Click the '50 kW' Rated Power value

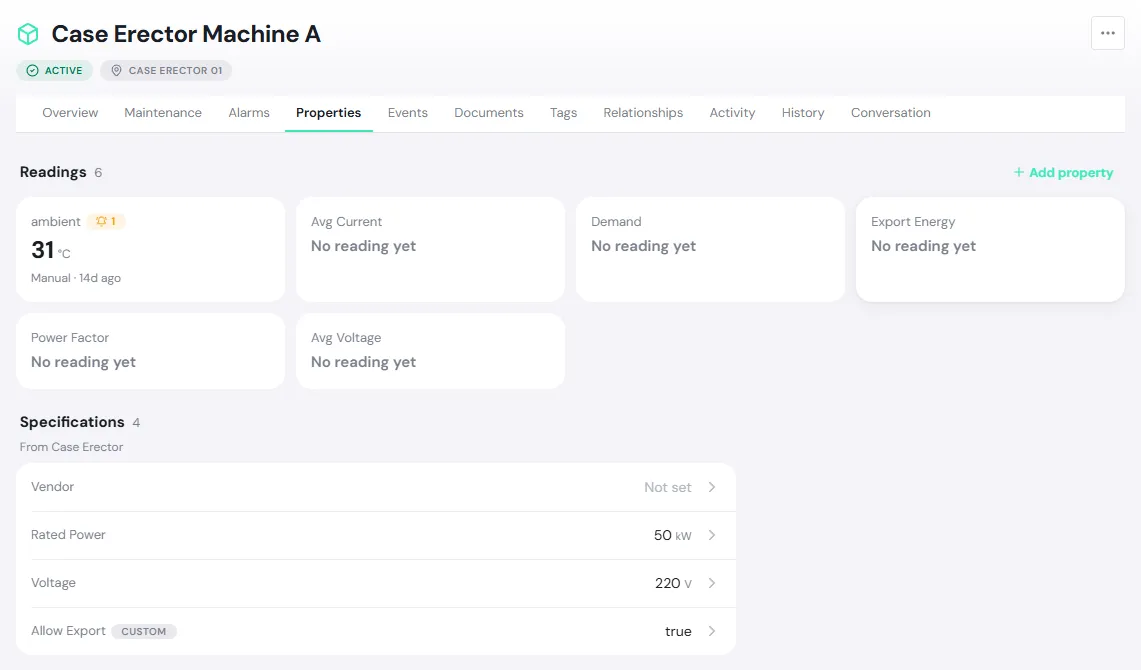click(x=672, y=535)
